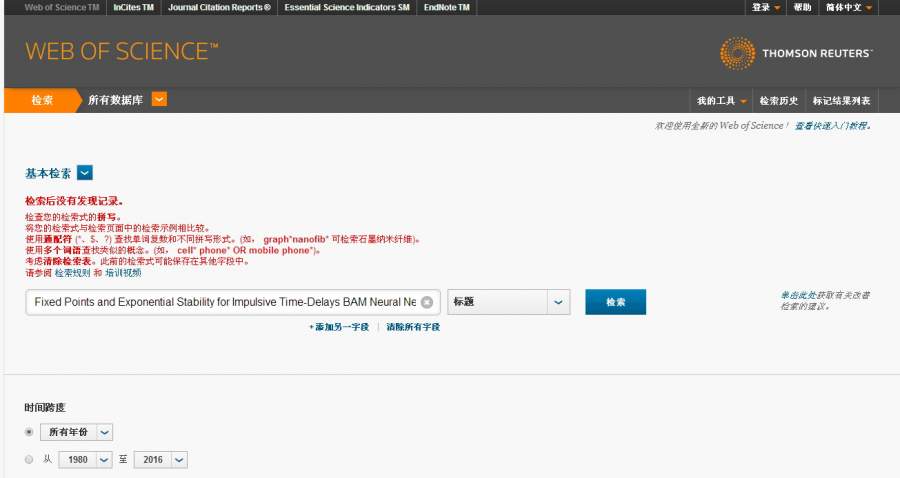Open the 培训视频 link
This screenshot has width=900, height=478.
pyautogui.click(x=123, y=273)
